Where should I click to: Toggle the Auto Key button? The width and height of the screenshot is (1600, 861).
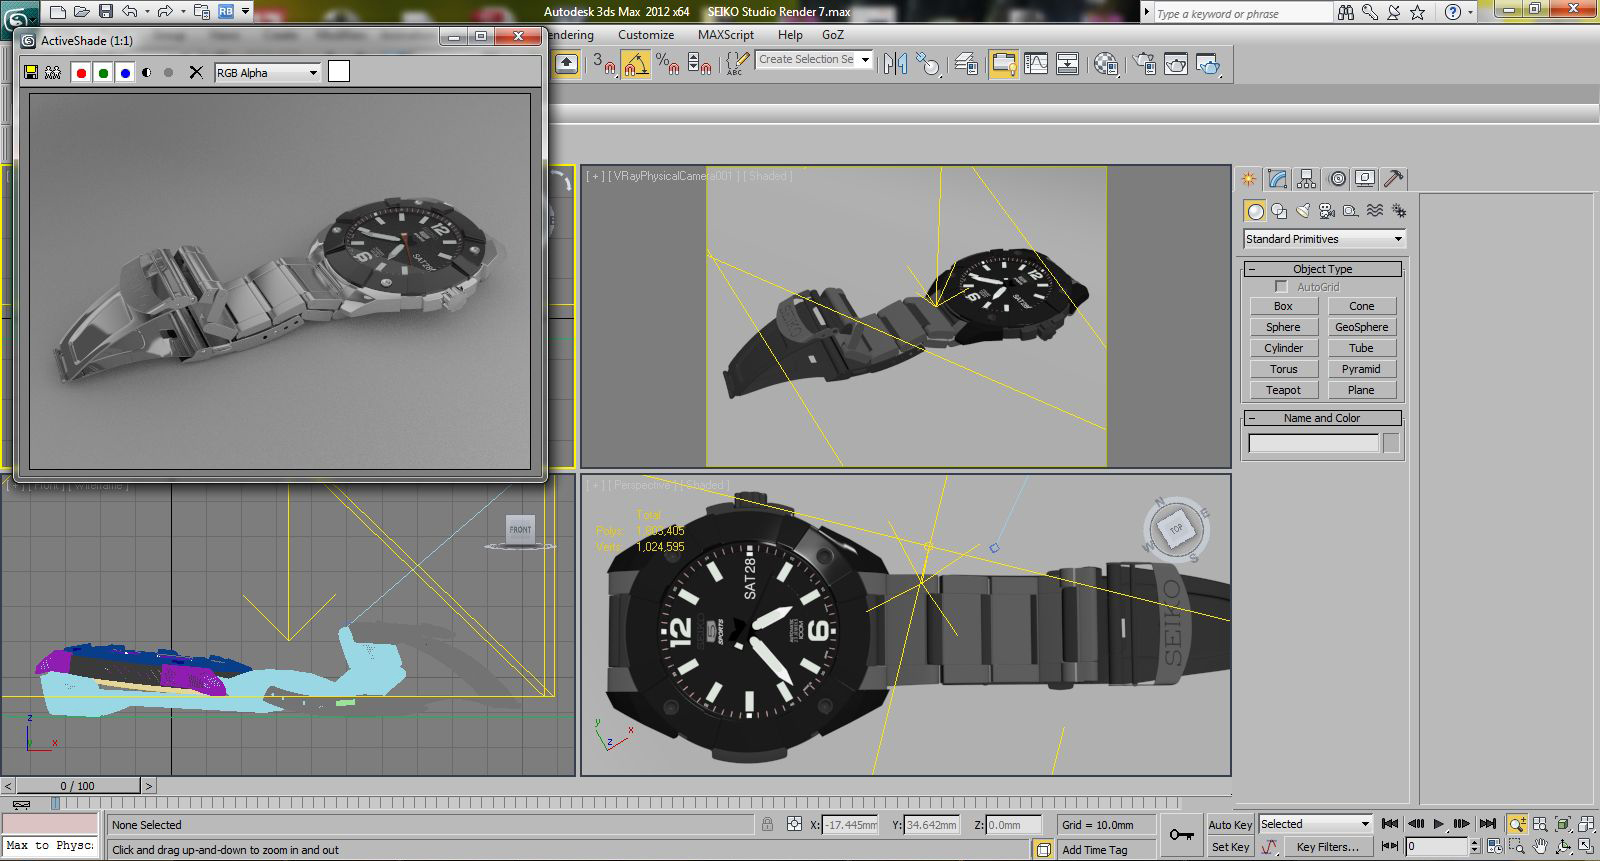point(1230,825)
